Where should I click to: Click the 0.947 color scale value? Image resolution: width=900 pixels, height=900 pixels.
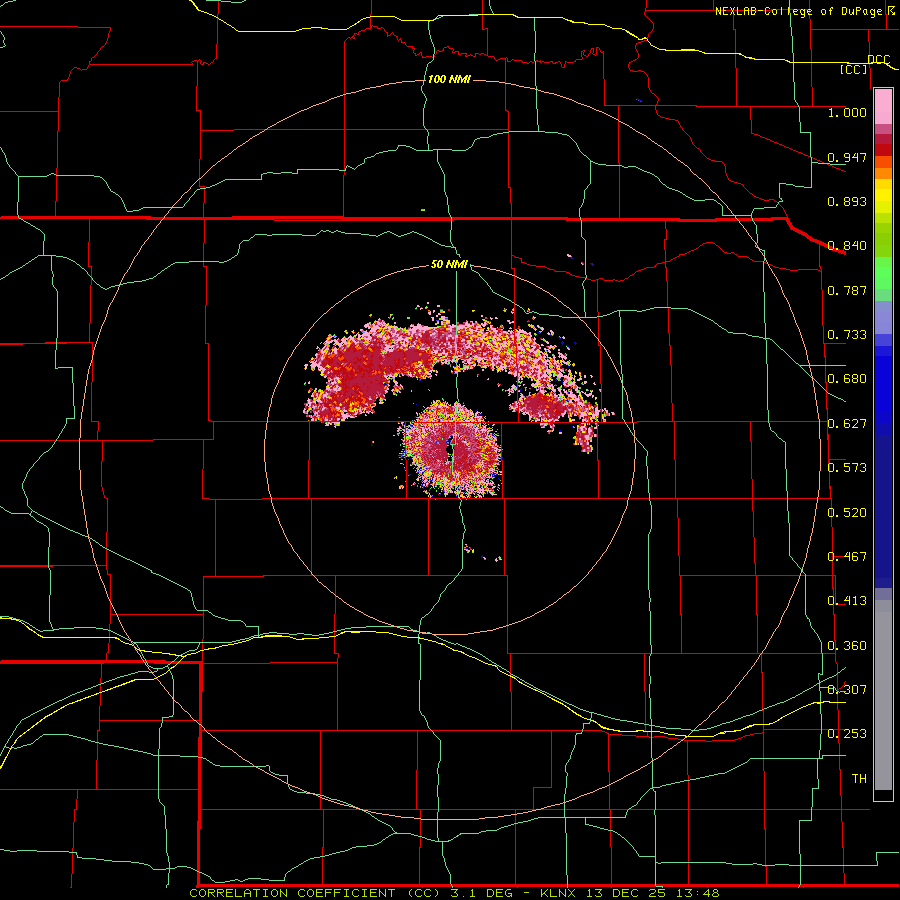point(847,157)
